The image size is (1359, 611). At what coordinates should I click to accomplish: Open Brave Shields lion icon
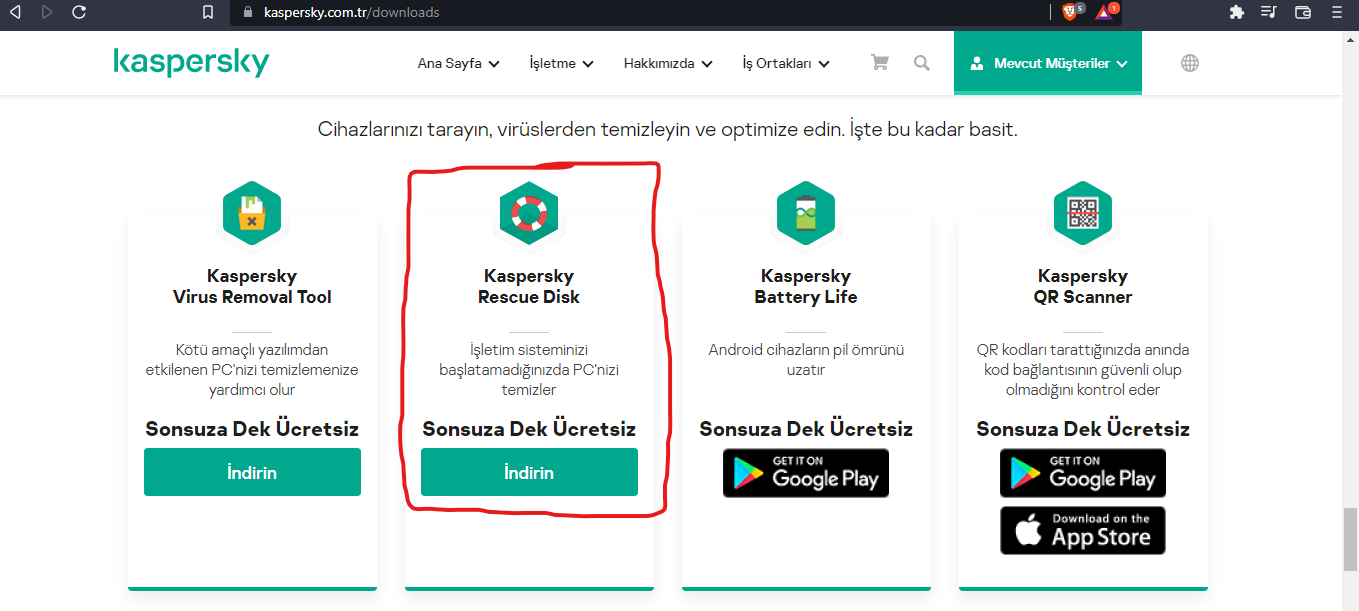coord(1071,12)
